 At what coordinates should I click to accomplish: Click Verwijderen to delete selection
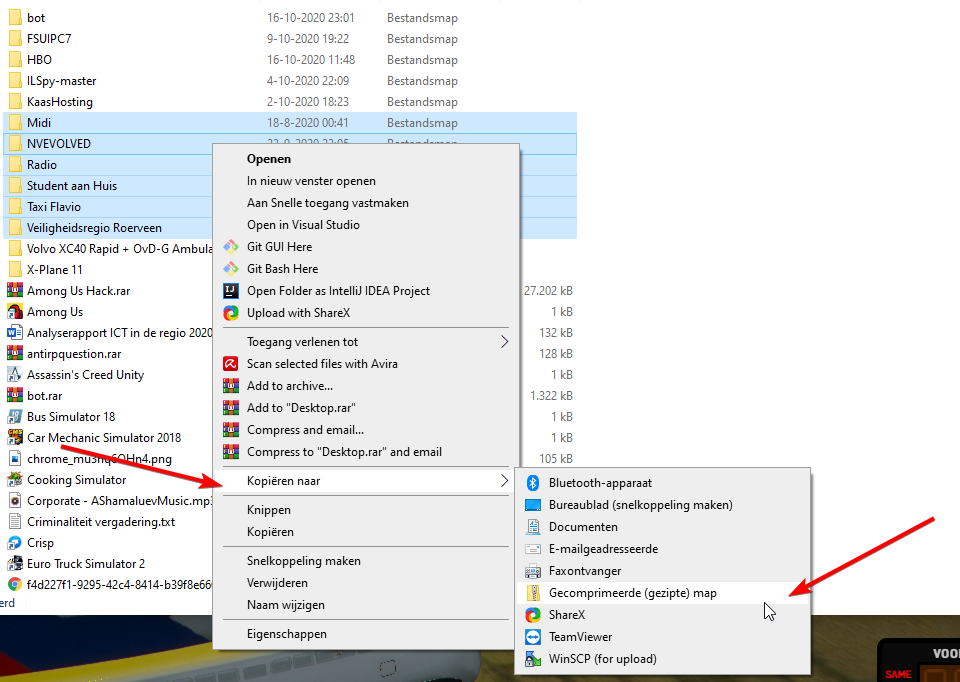[x=277, y=583]
